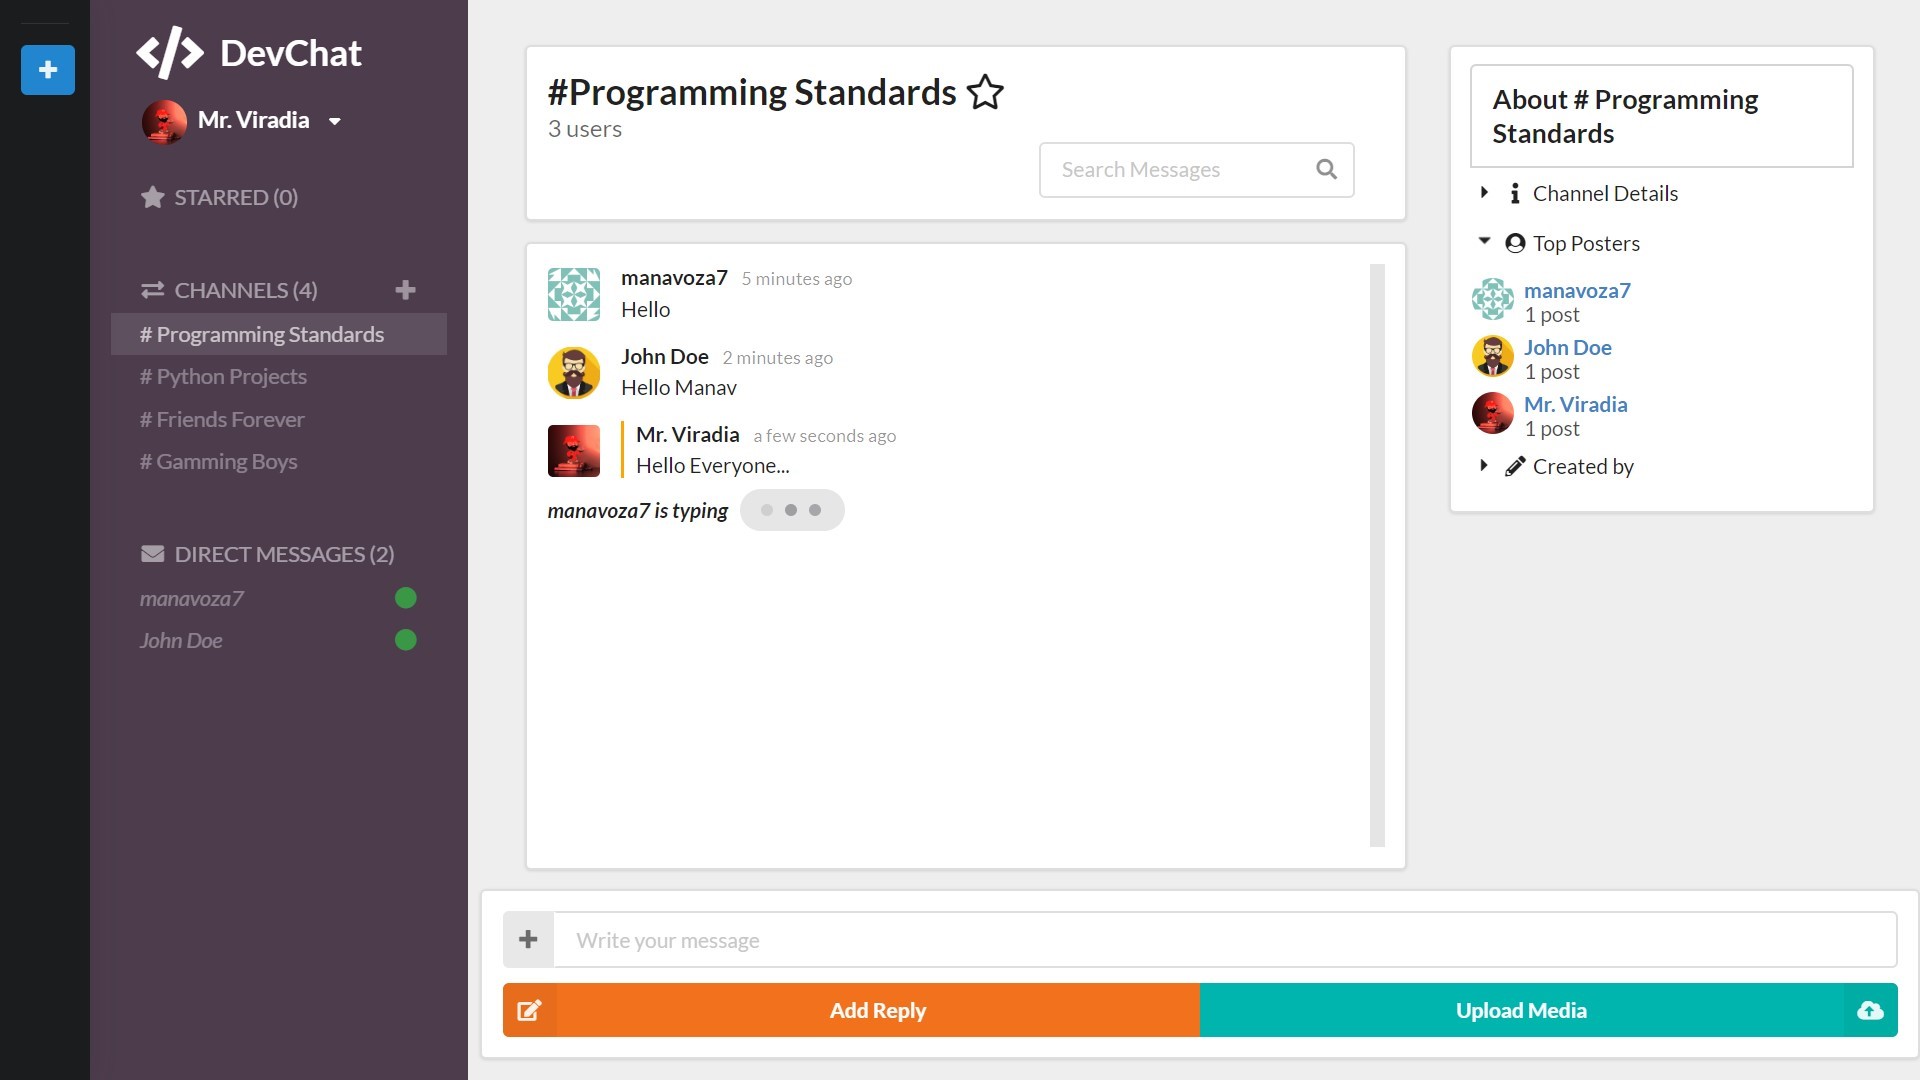Click the Direct Messages envelope icon
1920x1080 pixels.
[x=152, y=554]
